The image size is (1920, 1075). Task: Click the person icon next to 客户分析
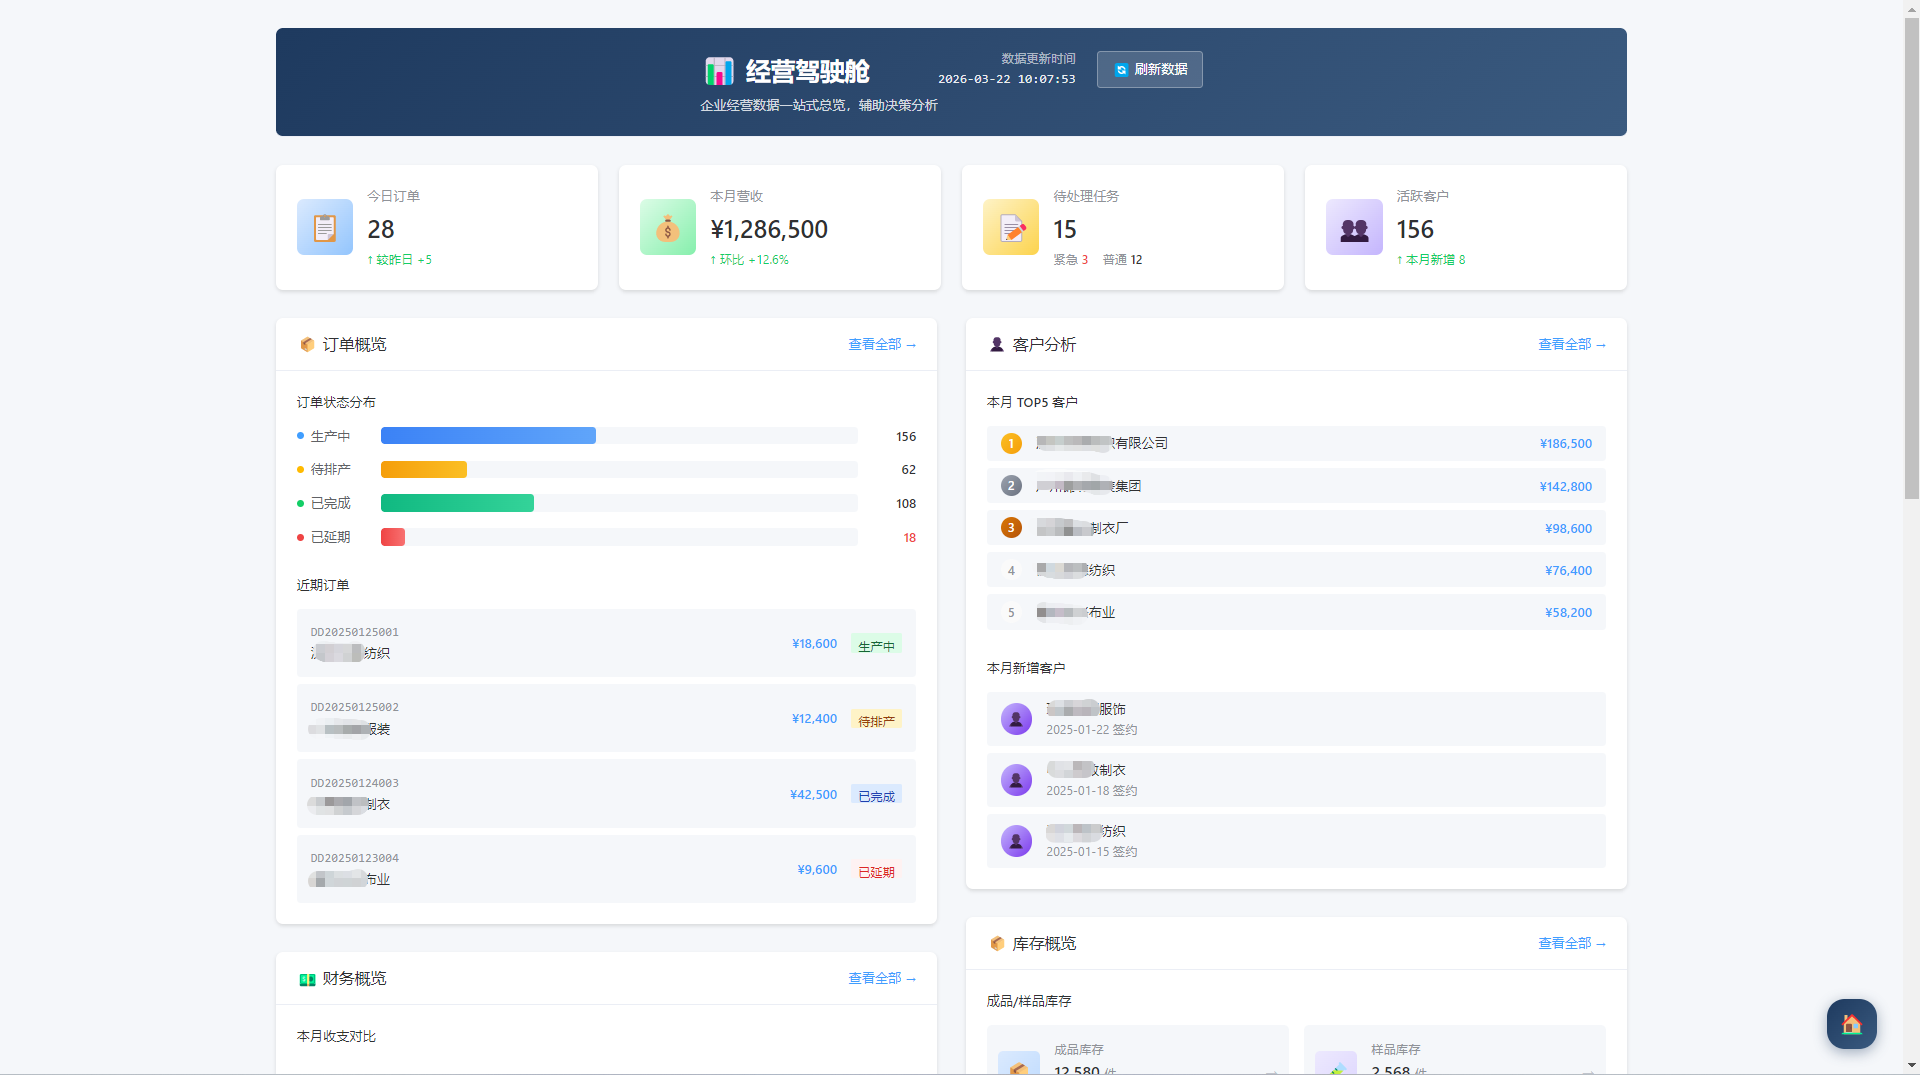tap(997, 345)
